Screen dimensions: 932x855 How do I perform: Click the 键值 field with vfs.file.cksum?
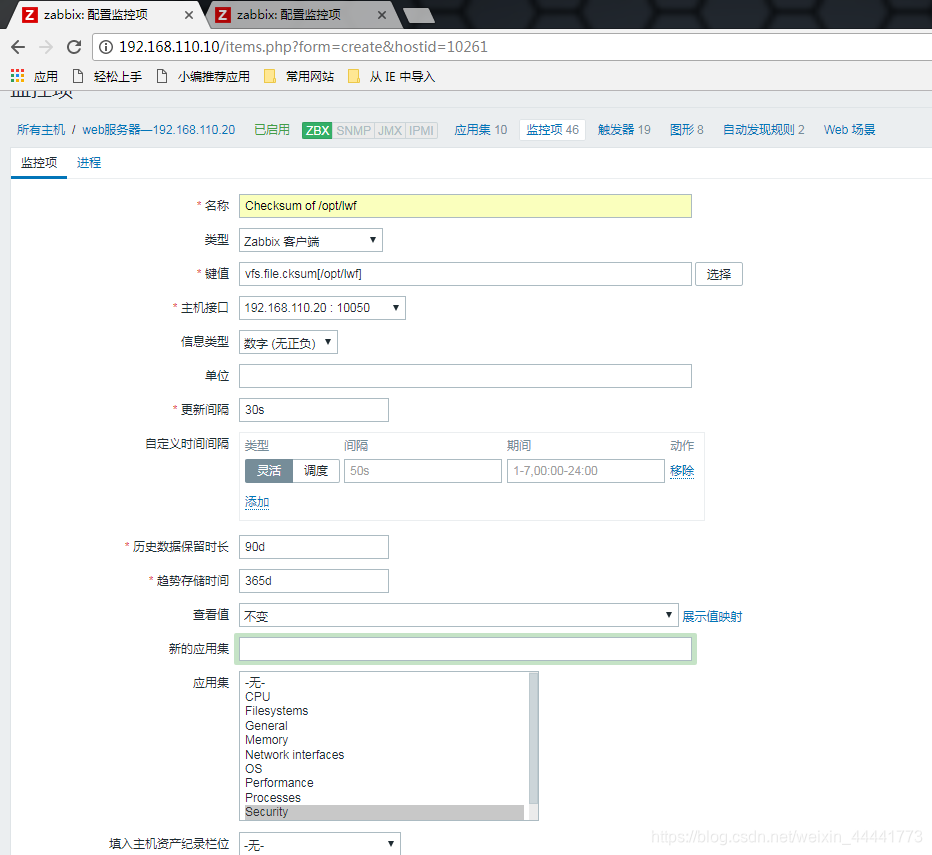[465, 274]
